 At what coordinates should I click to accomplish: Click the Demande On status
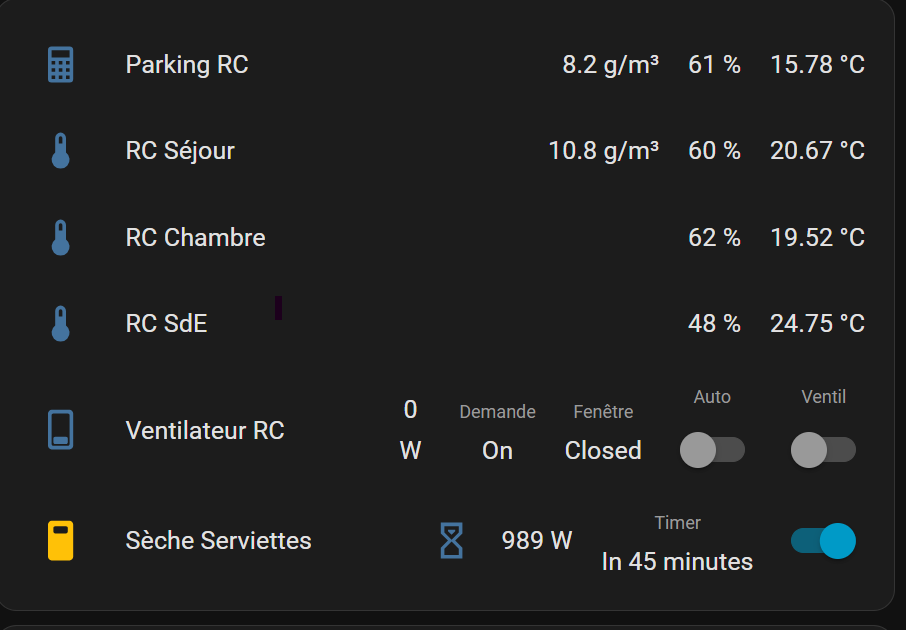[x=497, y=450]
